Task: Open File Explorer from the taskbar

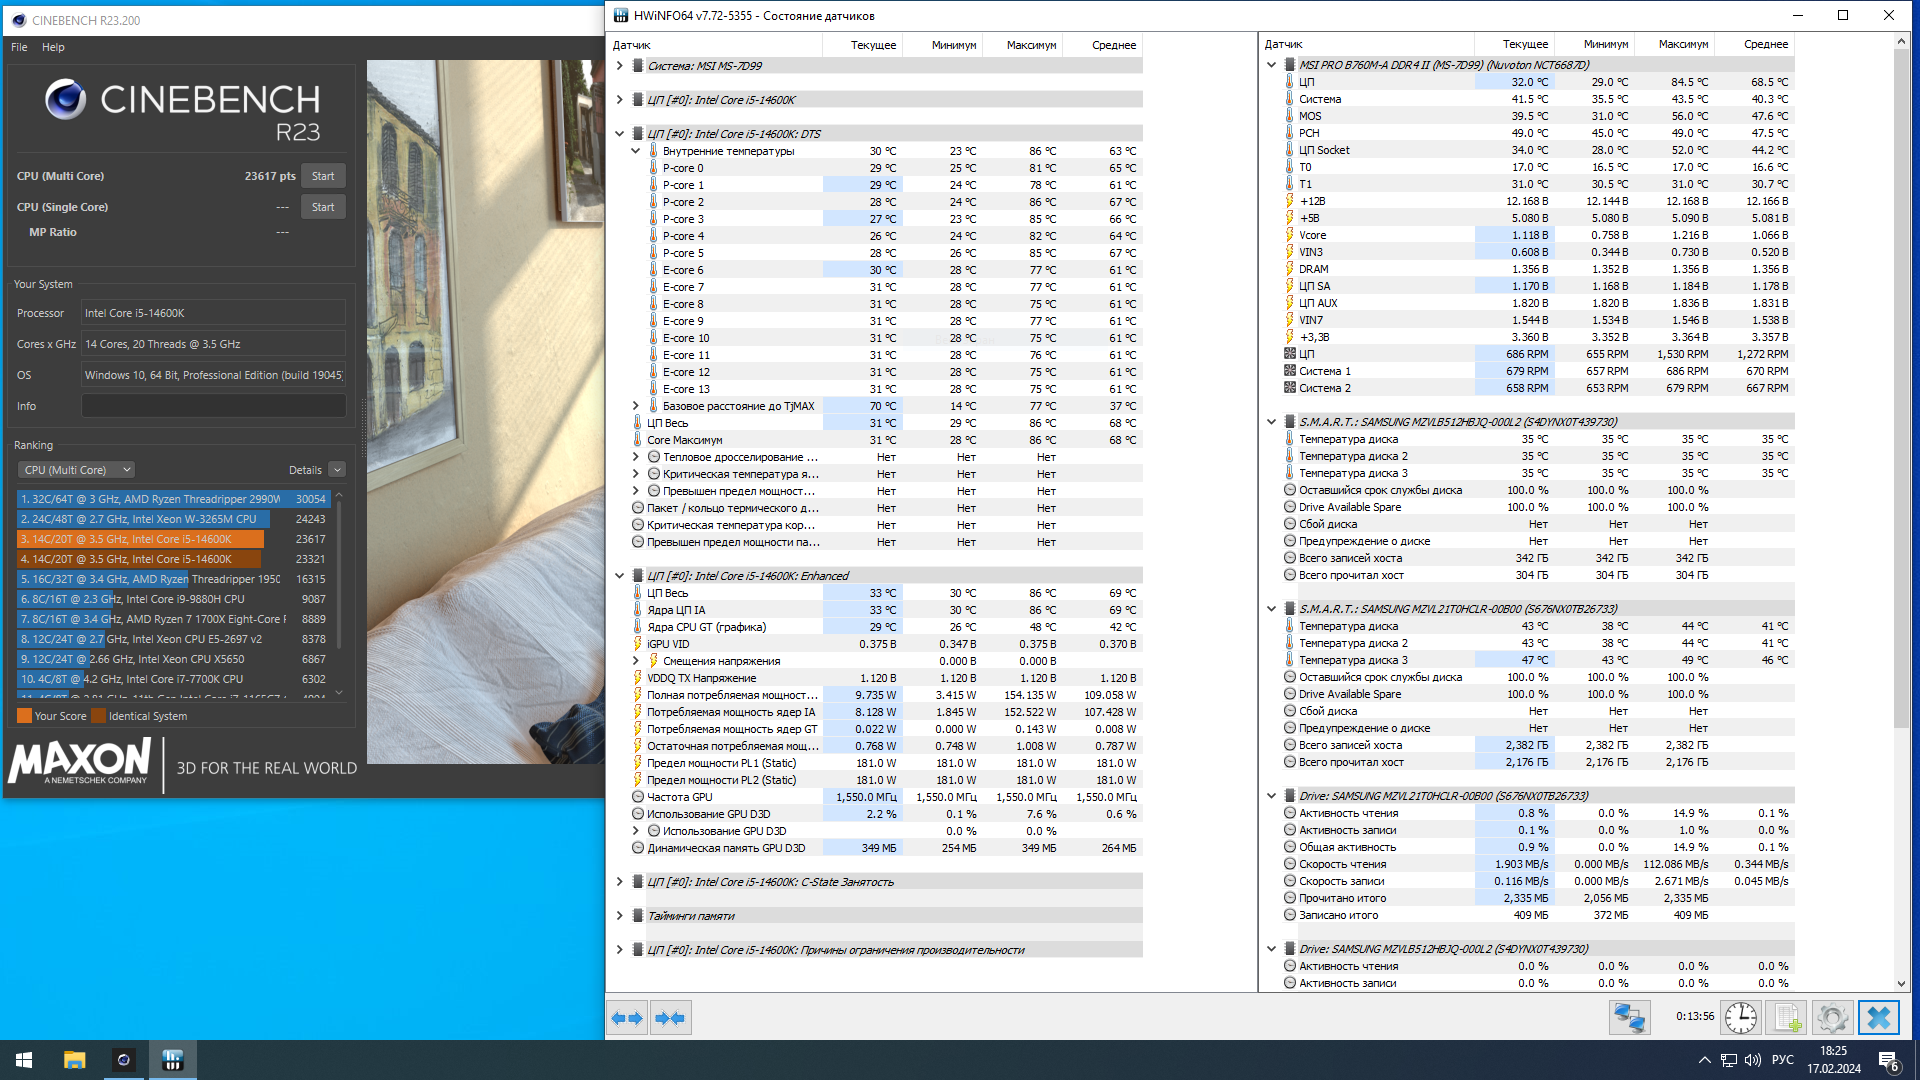Action: [75, 1060]
